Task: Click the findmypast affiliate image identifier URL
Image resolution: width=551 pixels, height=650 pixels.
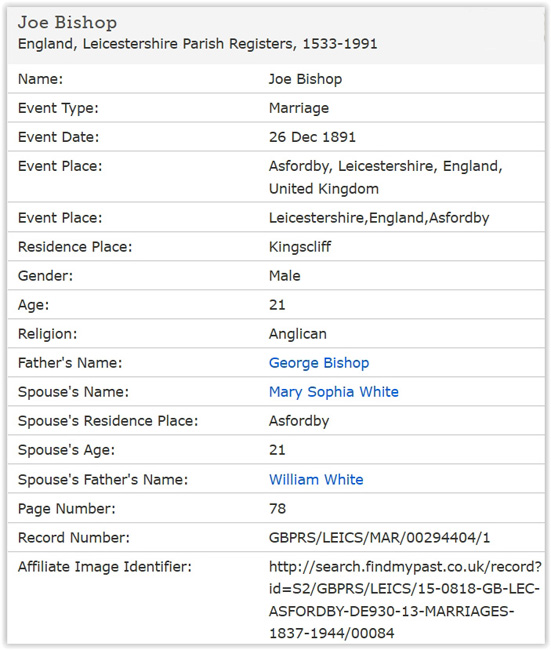Action: 405,600
